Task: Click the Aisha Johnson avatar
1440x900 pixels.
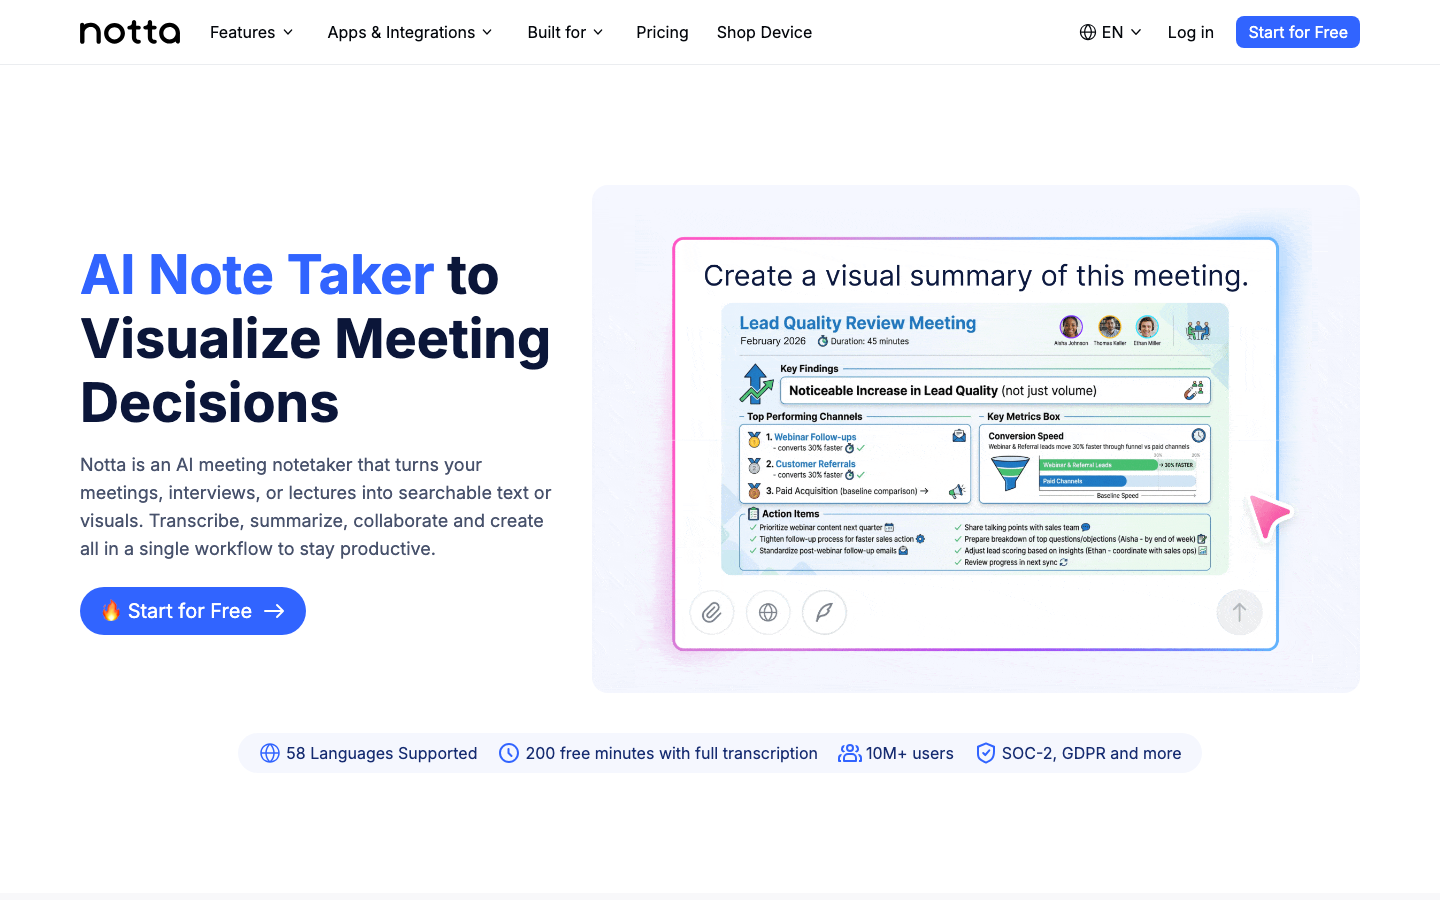Action: point(1071,327)
